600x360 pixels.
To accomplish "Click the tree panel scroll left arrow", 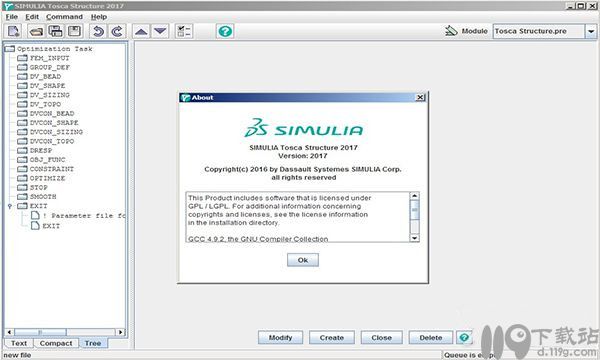I will pos(10,332).
